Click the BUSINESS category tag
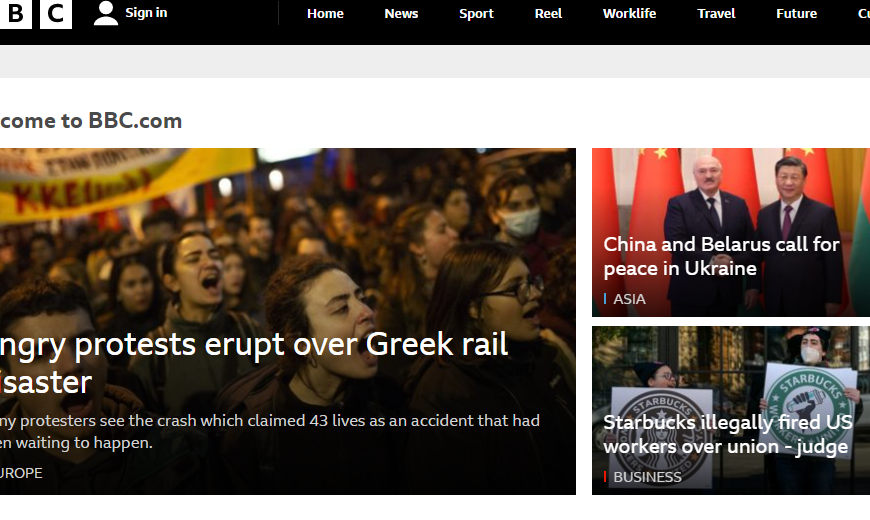The image size is (870, 520). (x=647, y=477)
